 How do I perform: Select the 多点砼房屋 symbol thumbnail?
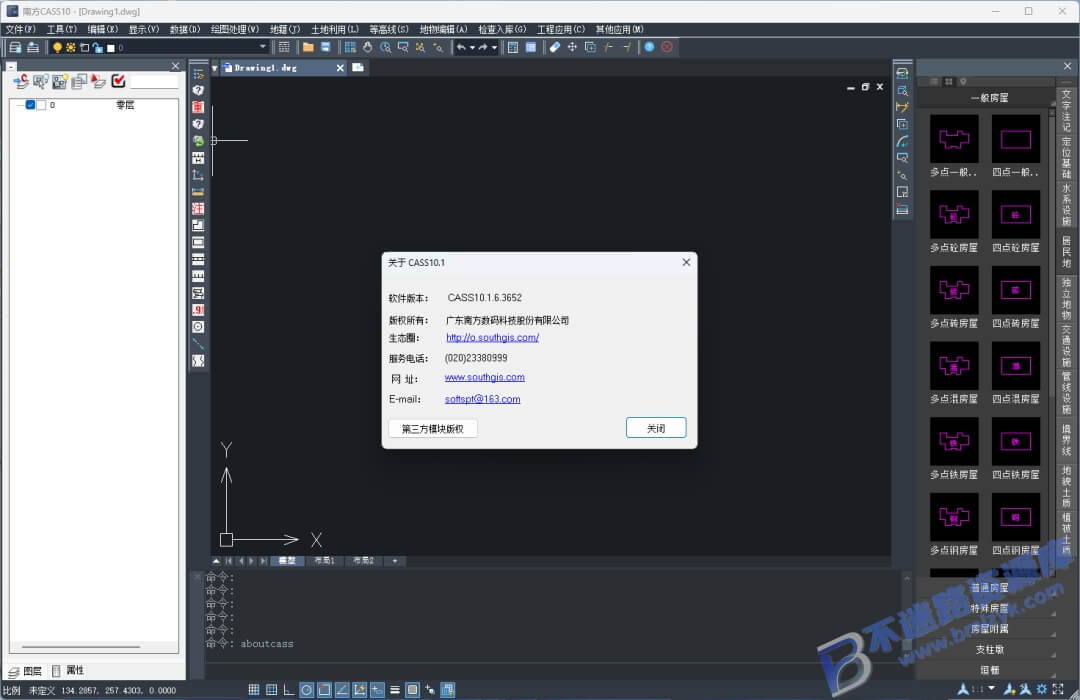[x=954, y=214]
